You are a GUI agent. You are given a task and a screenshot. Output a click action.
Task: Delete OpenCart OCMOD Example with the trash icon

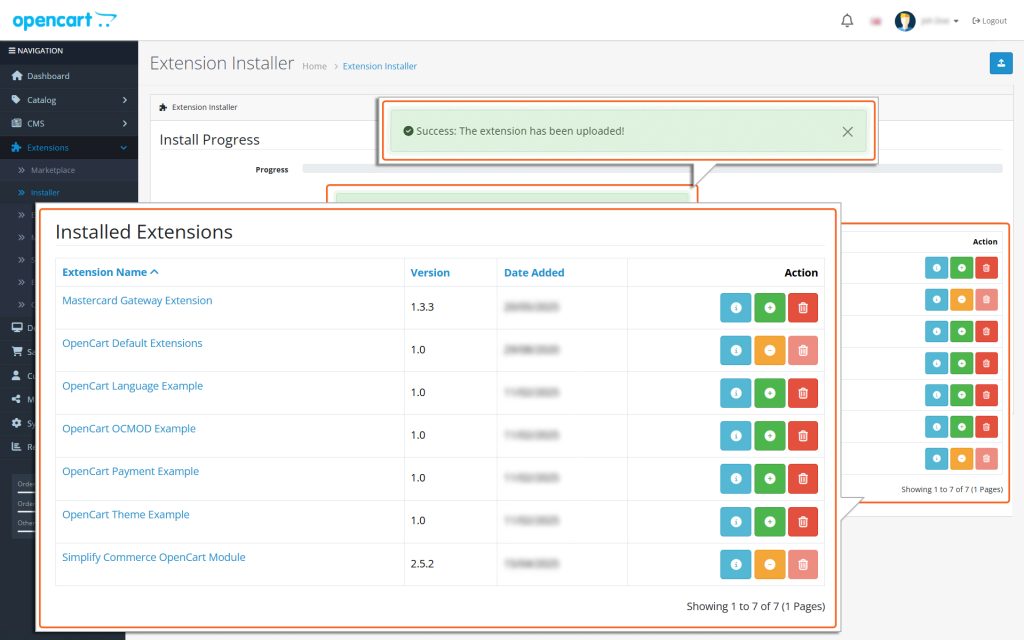tap(802, 435)
